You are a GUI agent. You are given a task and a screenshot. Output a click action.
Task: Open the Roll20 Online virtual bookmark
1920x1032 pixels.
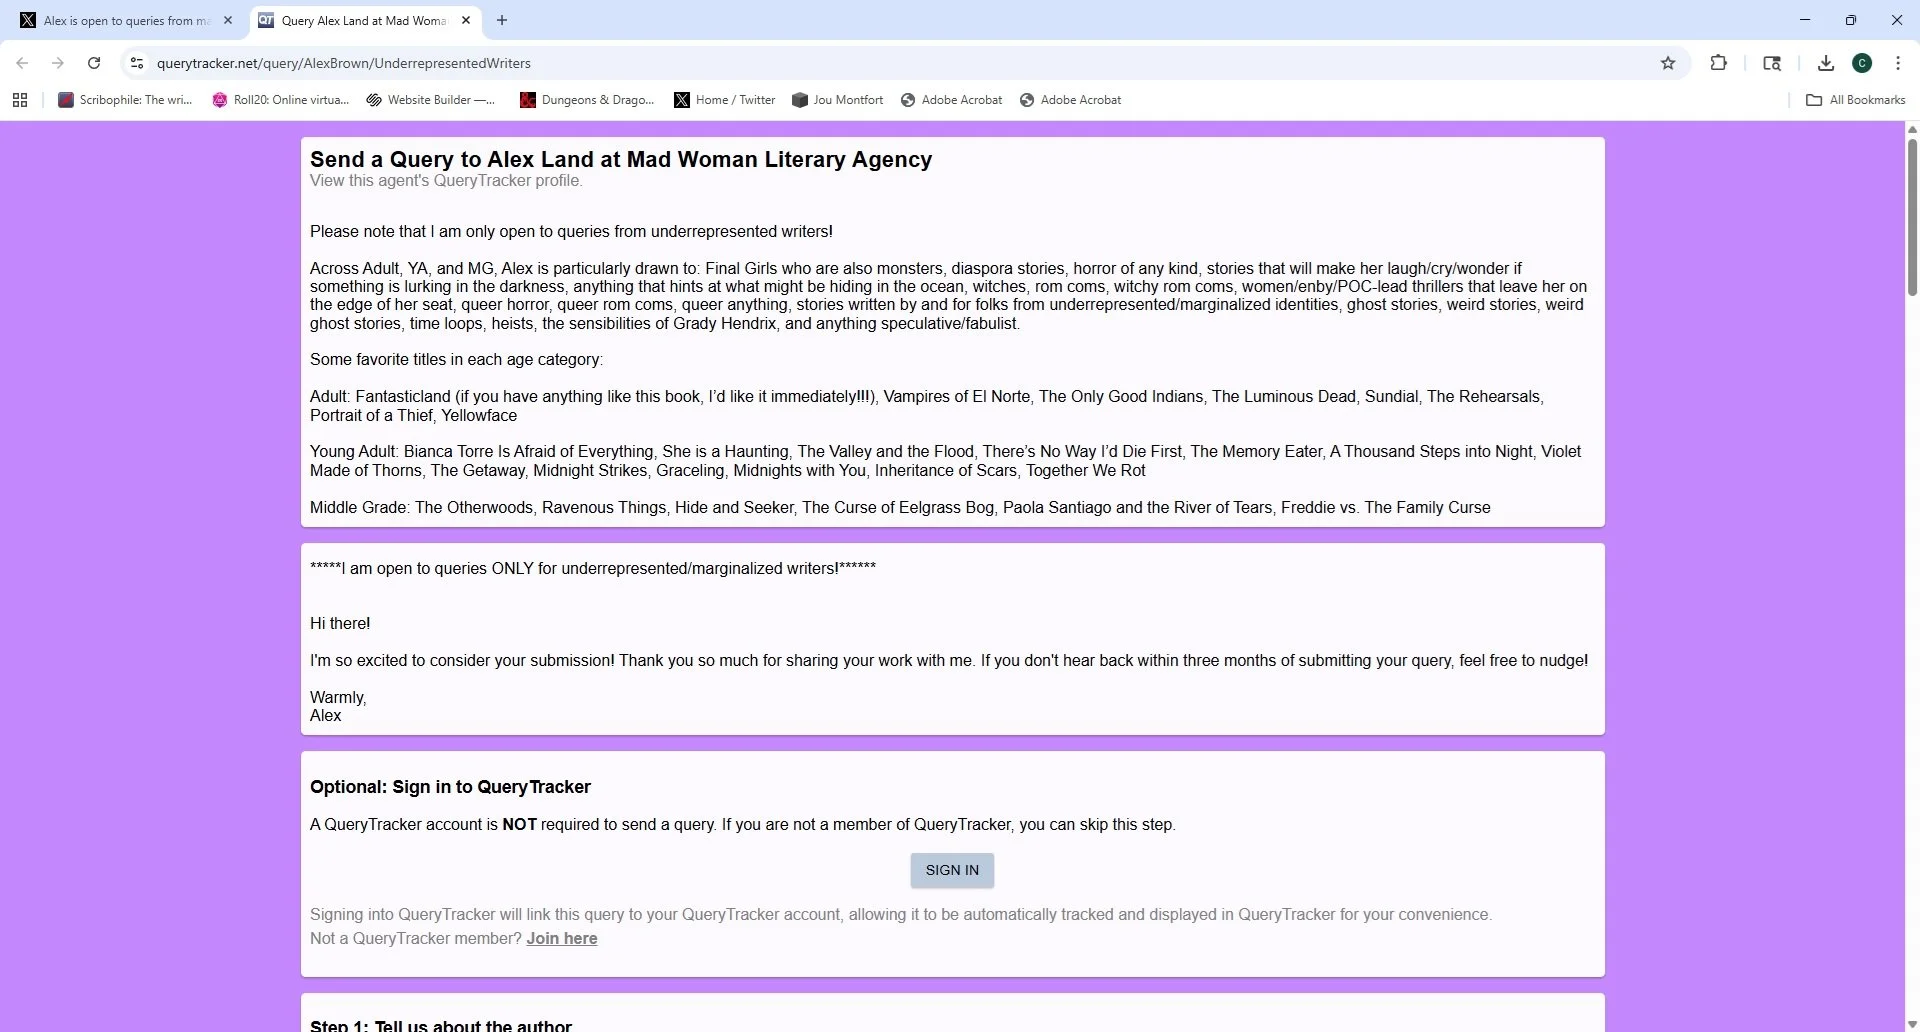[x=280, y=100]
